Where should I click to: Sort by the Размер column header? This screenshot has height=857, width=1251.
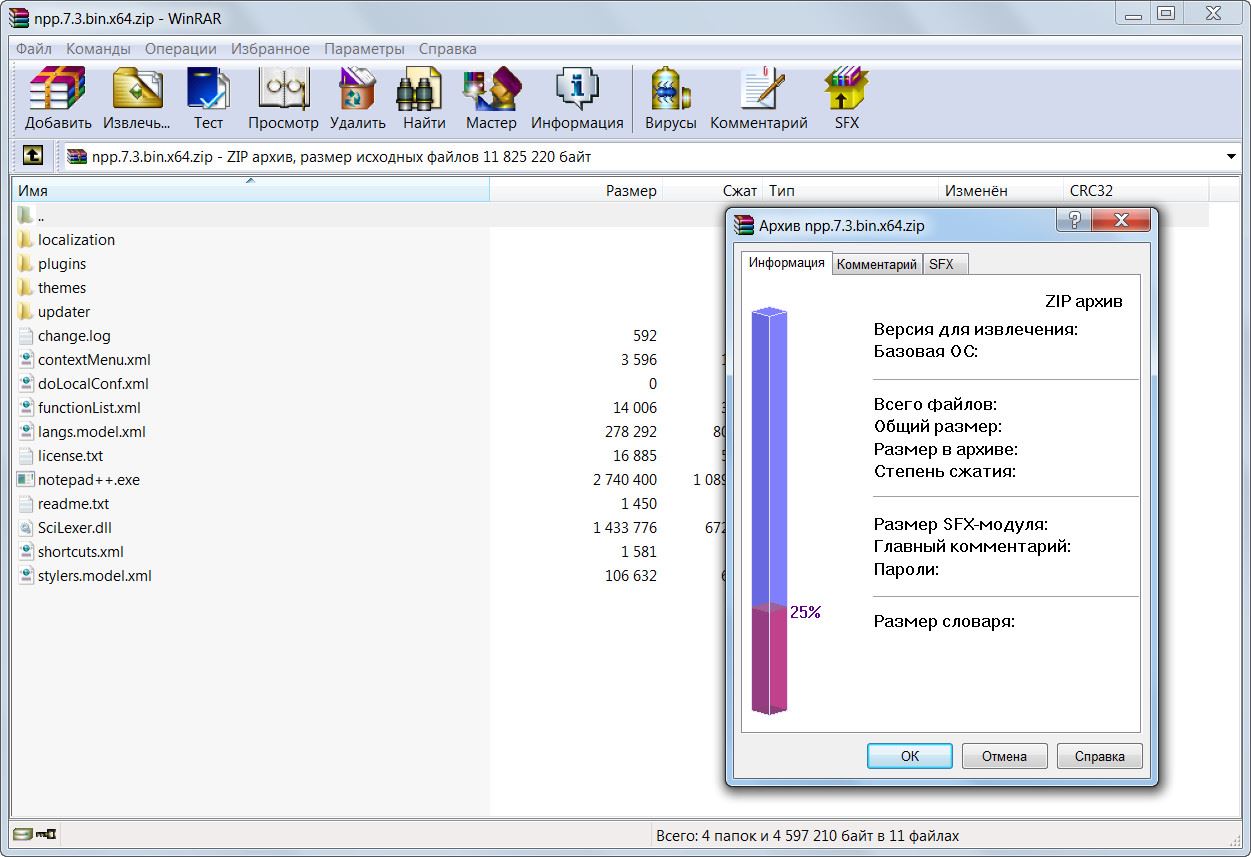click(x=576, y=190)
